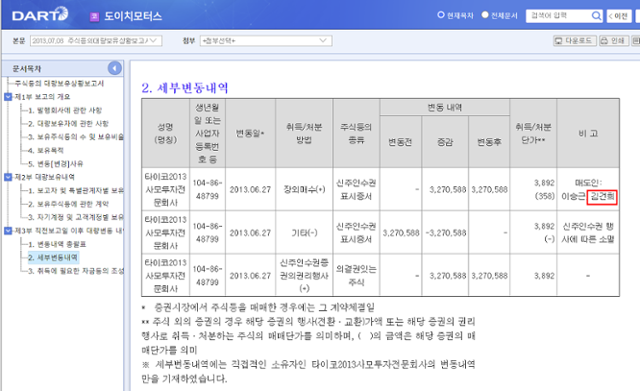Click the 취득/처분 방법 column header

pos(304,133)
